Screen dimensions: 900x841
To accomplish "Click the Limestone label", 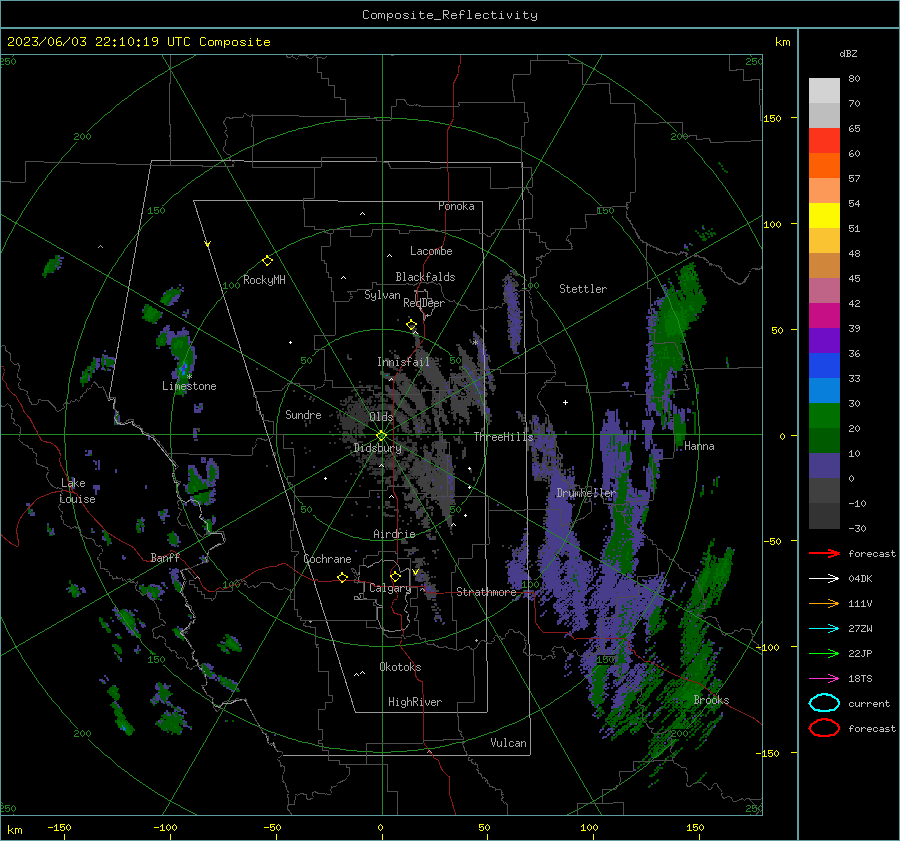I will pyautogui.click(x=189, y=386).
